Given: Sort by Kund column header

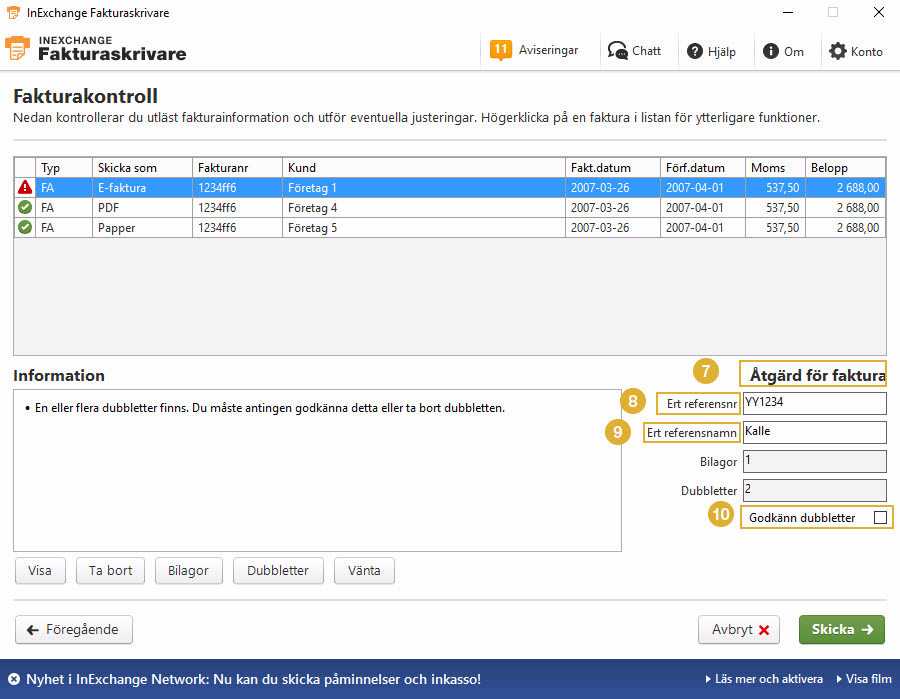Looking at the screenshot, I should (424, 168).
